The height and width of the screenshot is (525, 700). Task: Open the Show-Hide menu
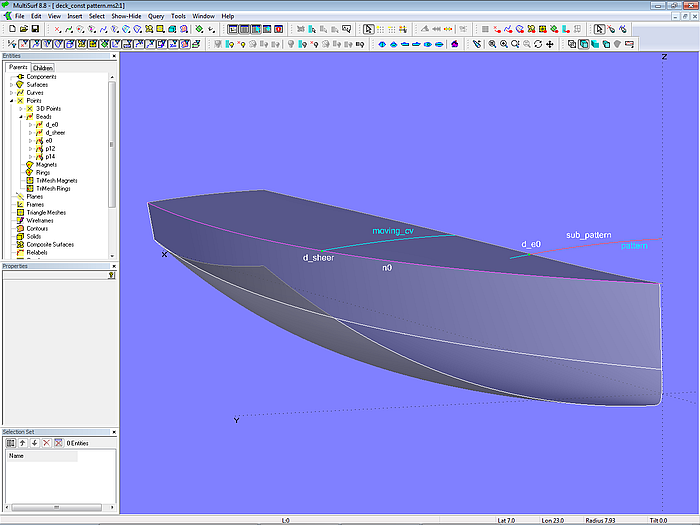click(125, 16)
